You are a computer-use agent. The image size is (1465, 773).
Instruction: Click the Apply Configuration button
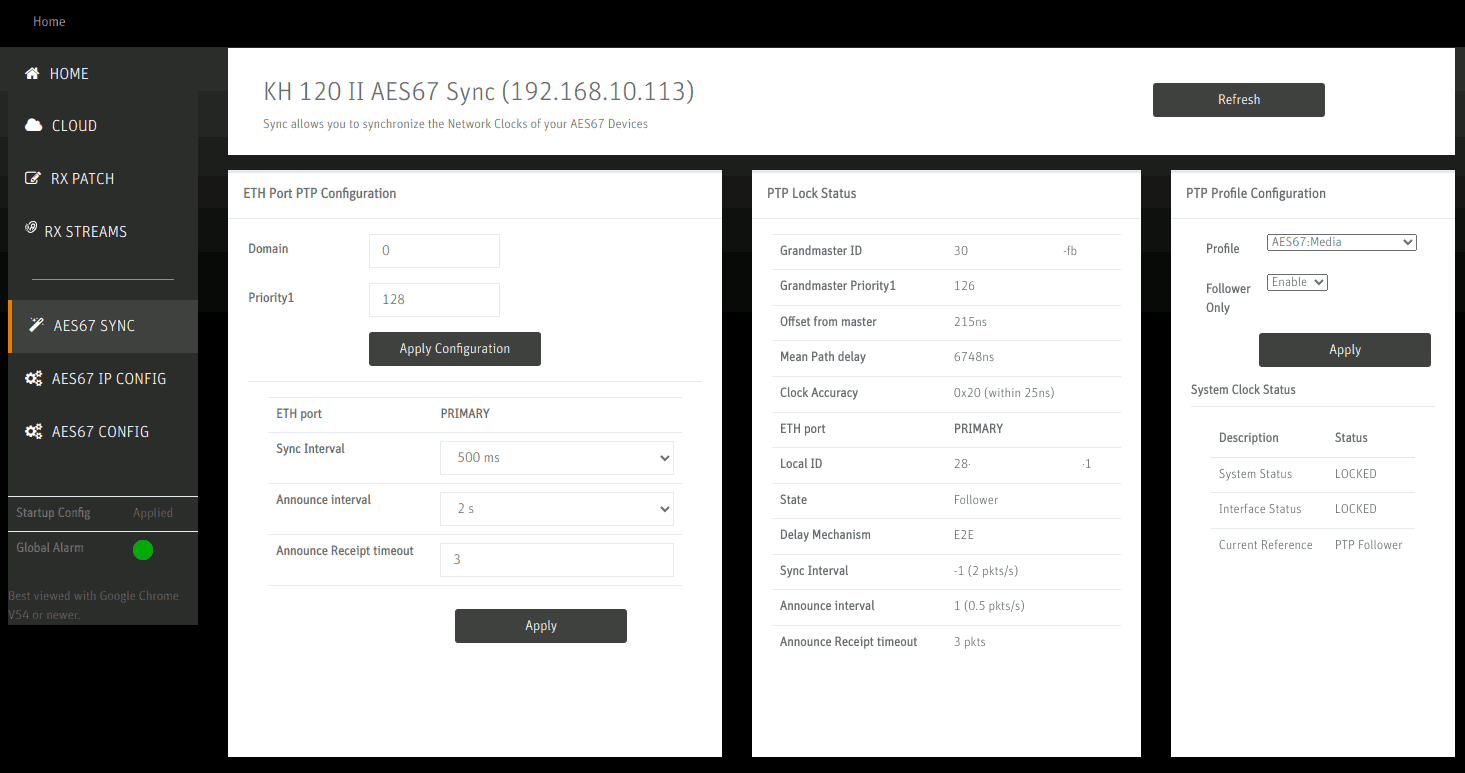455,349
